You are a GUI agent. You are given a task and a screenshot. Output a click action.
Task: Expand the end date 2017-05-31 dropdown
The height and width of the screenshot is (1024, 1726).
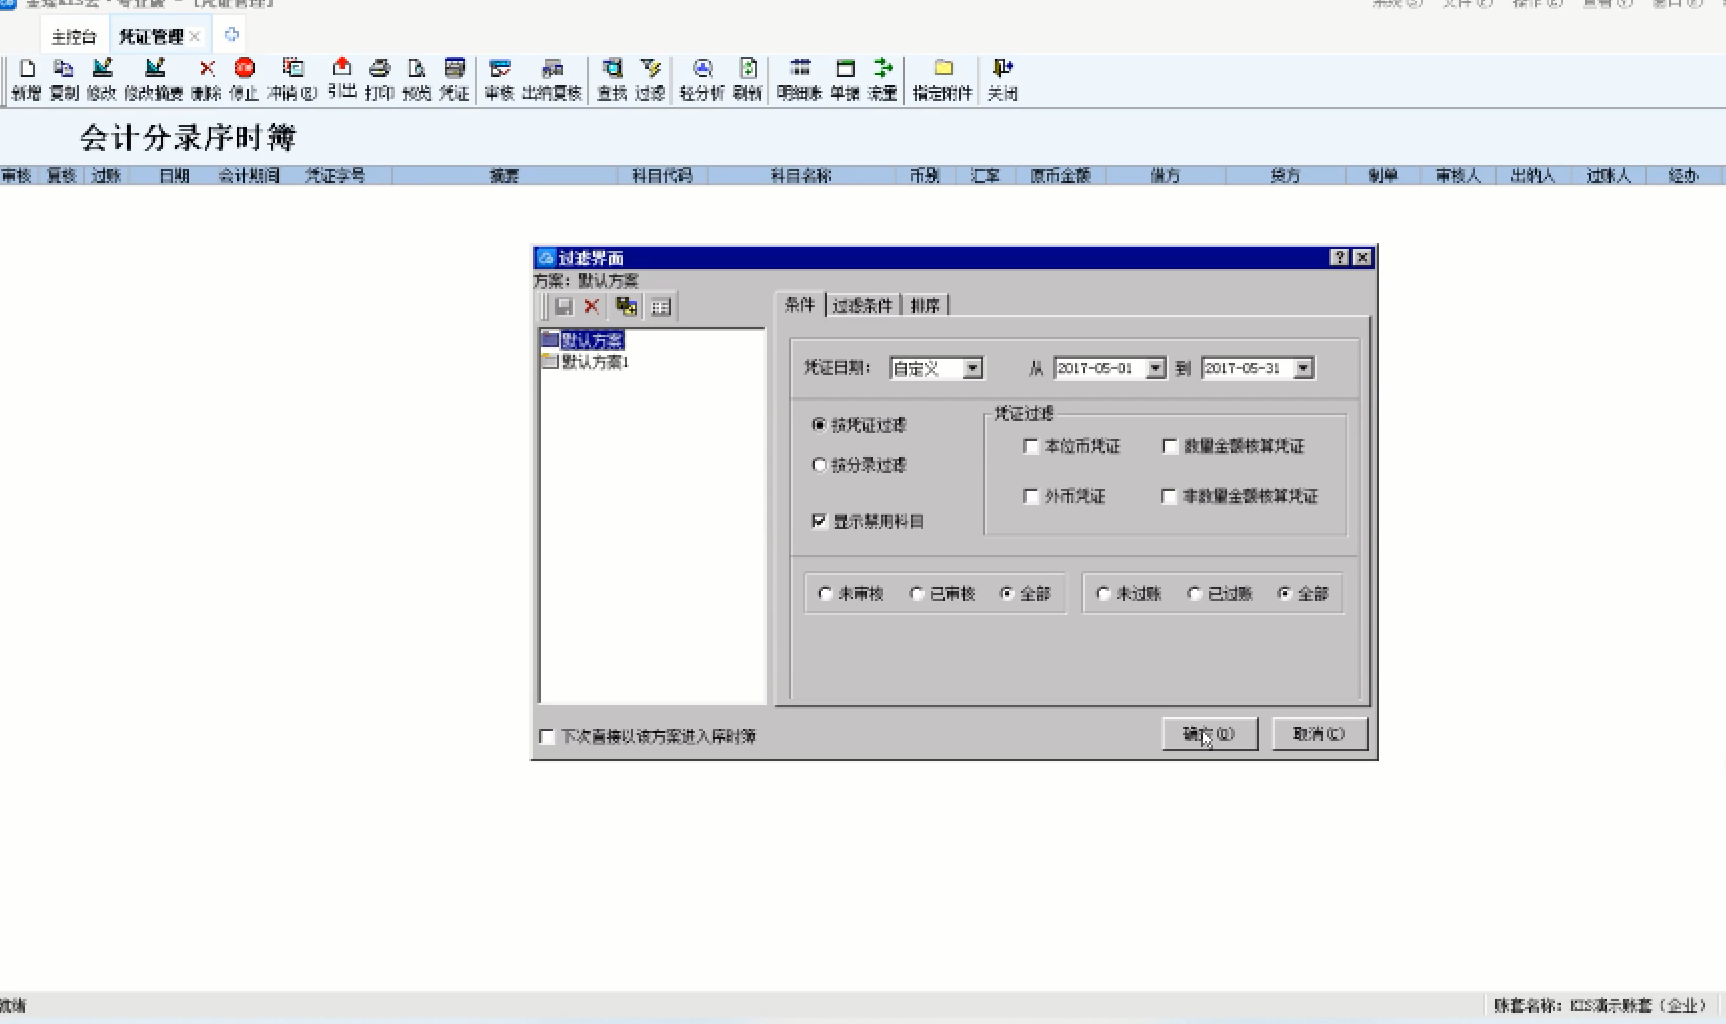pyautogui.click(x=1303, y=369)
